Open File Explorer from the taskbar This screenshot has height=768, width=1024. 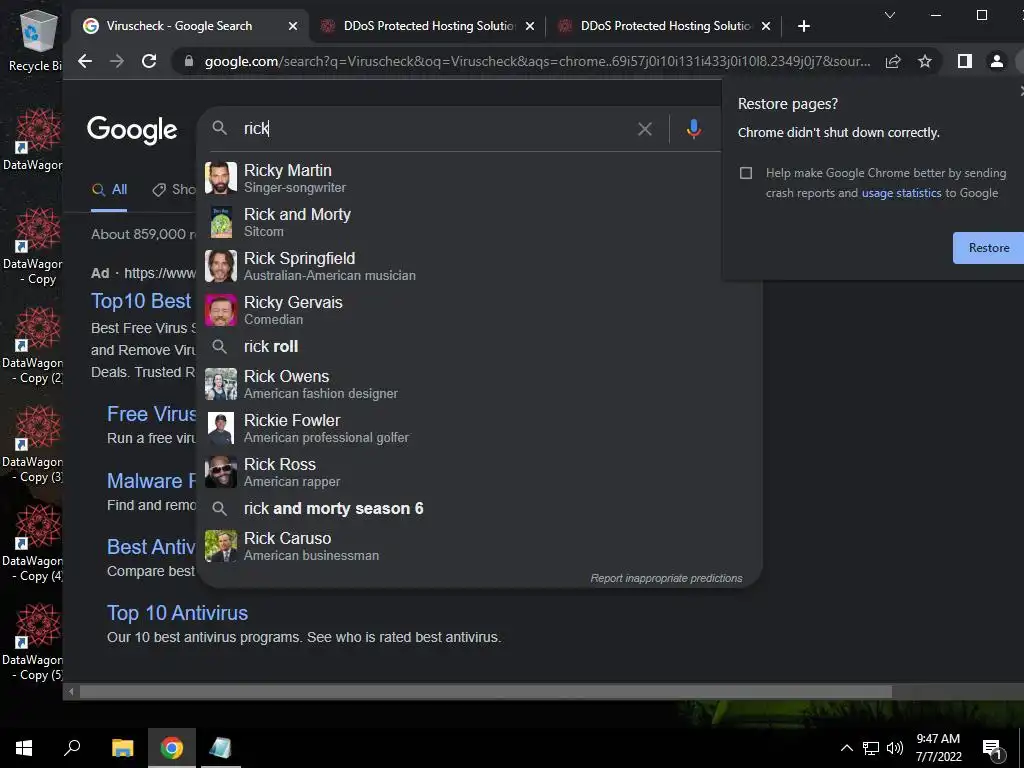(x=122, y=748)
